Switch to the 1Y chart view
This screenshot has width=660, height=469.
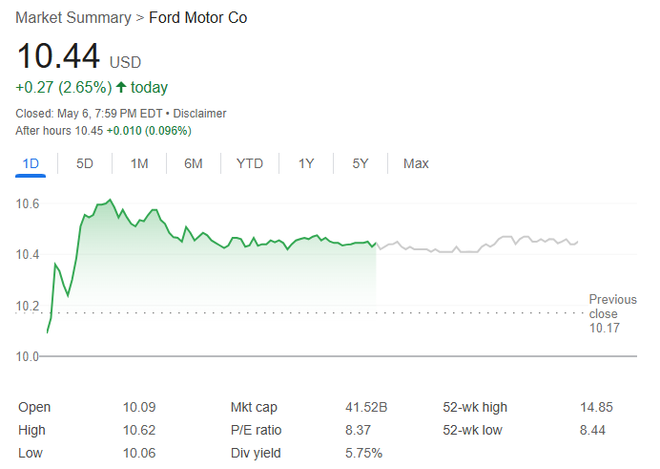point(306,163)
